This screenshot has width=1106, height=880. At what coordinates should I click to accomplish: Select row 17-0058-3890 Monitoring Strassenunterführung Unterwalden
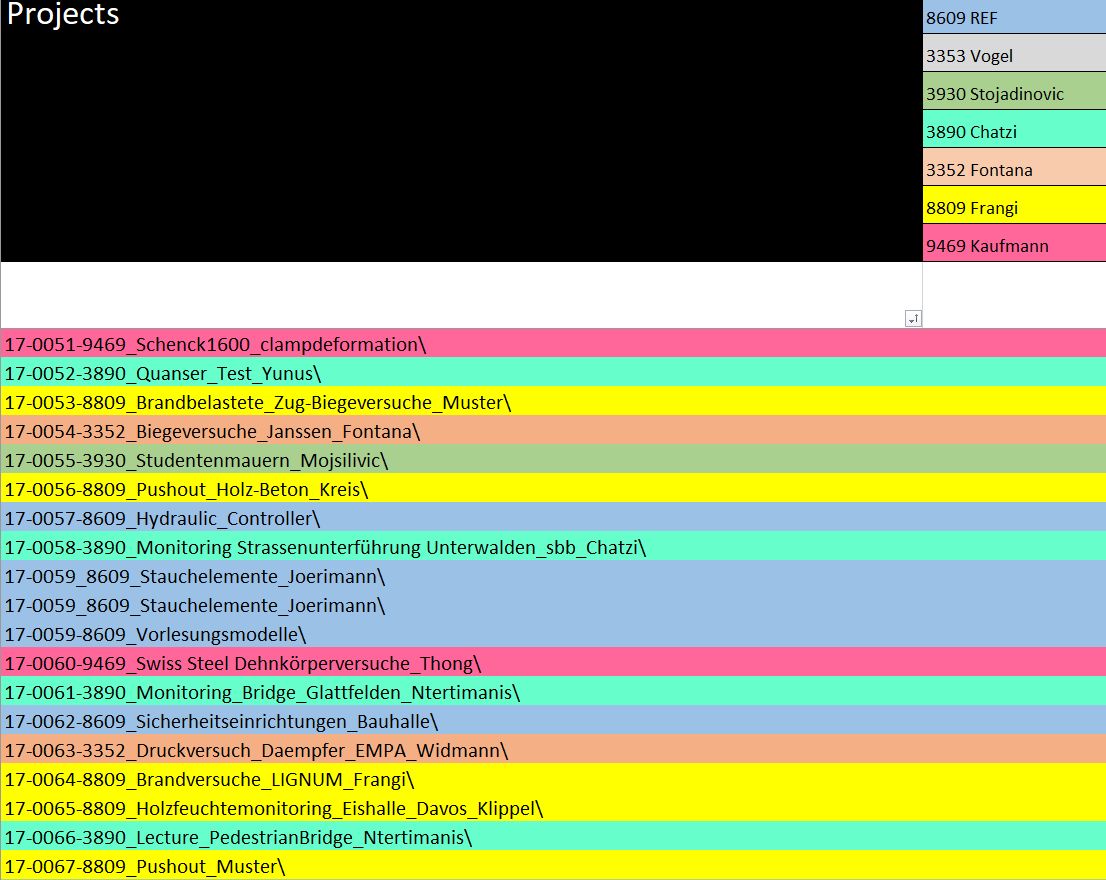[x=553, y=546]
